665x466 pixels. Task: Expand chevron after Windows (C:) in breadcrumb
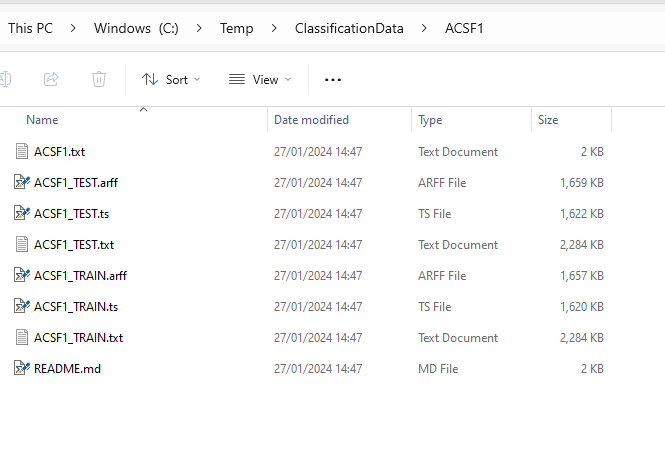pyautogui.click(x=199, y=28)
